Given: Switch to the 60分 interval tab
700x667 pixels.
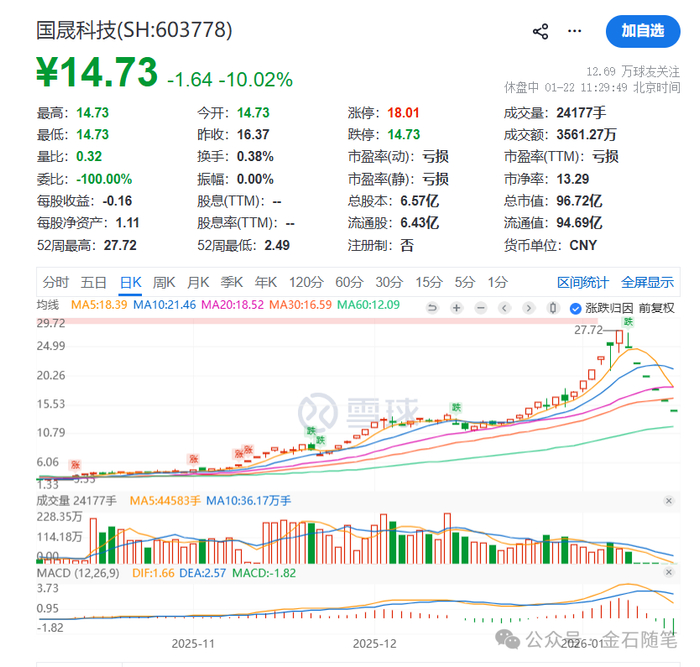Looking at the screenshot, I should coord(350,282).
